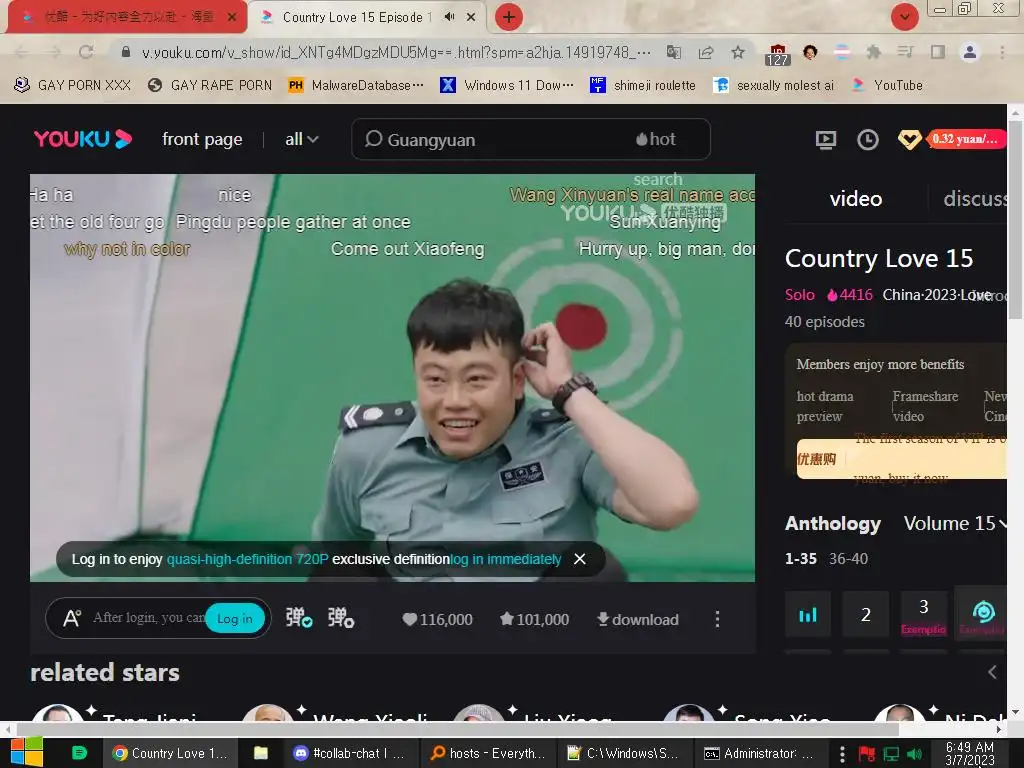Play episode 2
The height and width of the screenshot is (768, 1024).
pos(865,615)
